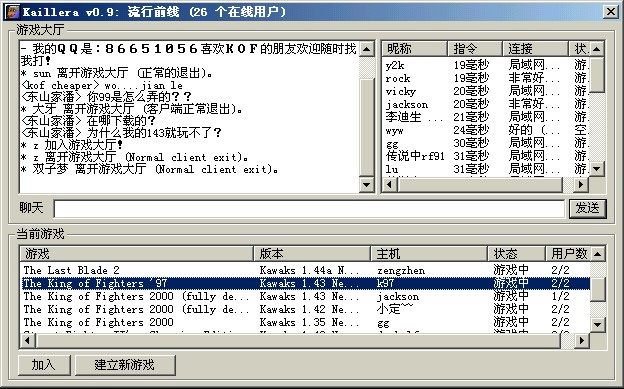Viewport: 624px width, 389px height.
Task: Click the 建立新游戏 create game button
Action: (x=125, y=365)
